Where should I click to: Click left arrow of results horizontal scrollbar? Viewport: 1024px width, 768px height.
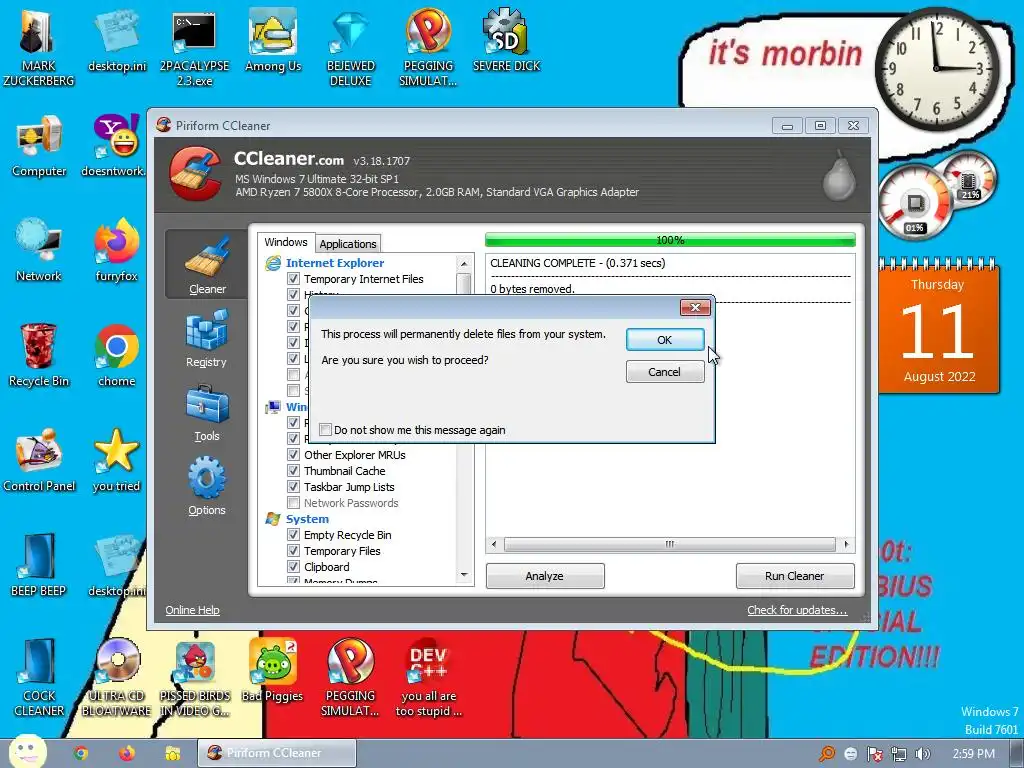[494, 544]
